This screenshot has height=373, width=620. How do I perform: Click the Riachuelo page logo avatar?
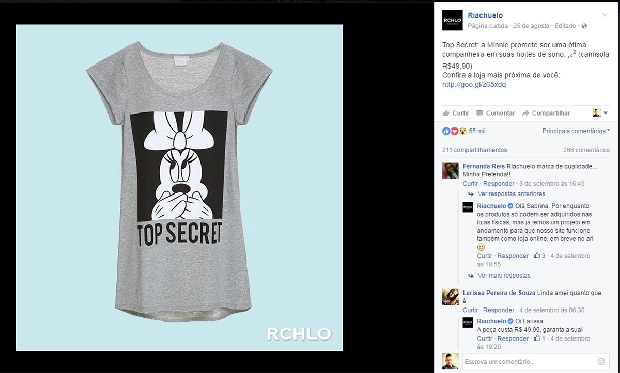pos(452,20)
